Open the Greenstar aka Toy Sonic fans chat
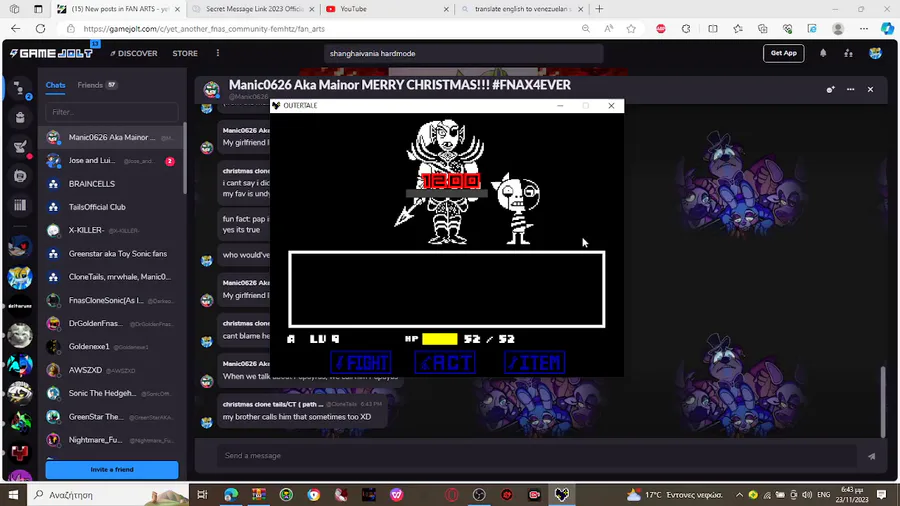Image resolution: width=900 pixels, height=506 pixels. pyautogui.click(x=112, y=254)
